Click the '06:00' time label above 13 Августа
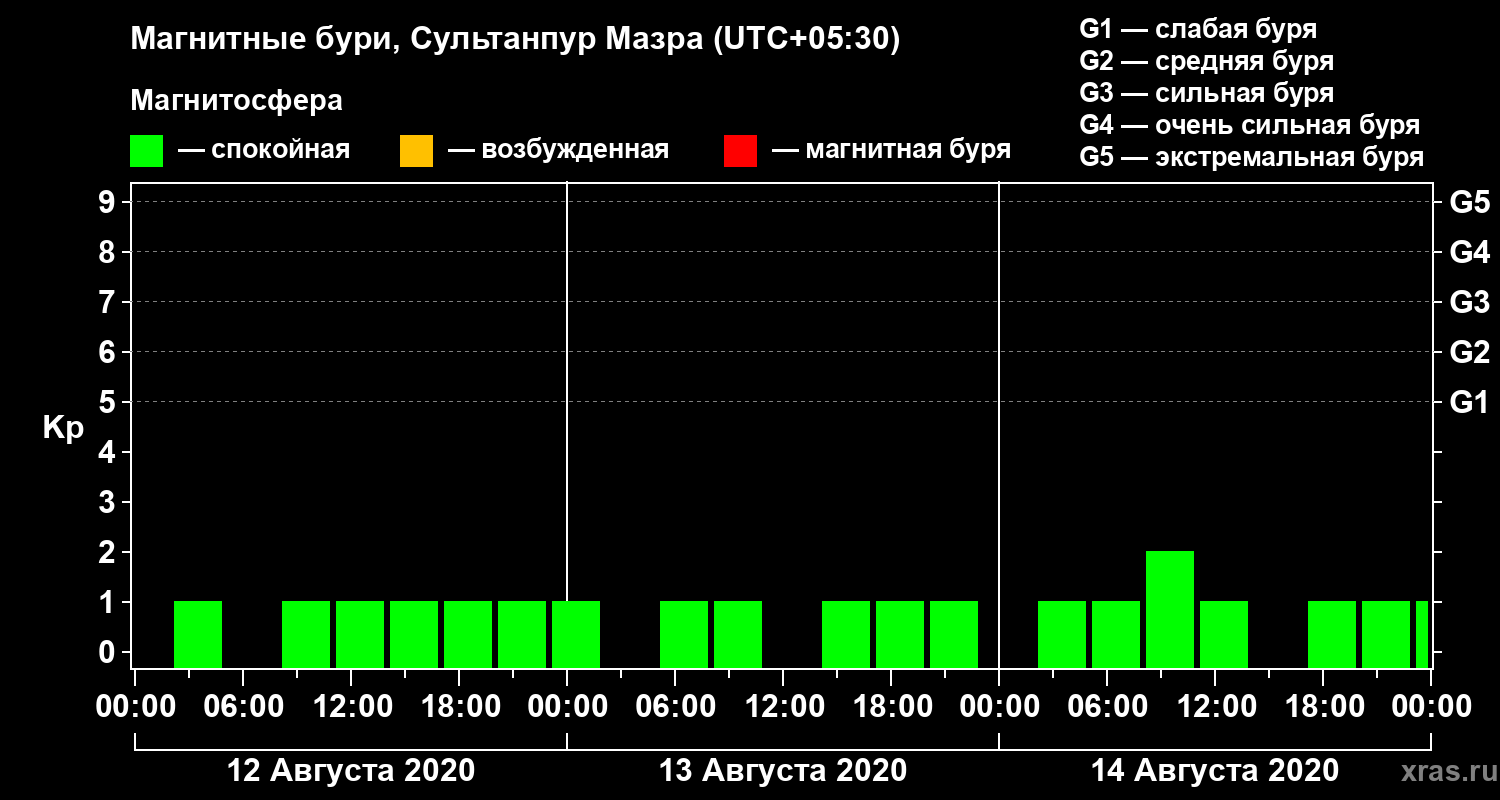This screenshot has width=1500, height=800. pos(675,707)
